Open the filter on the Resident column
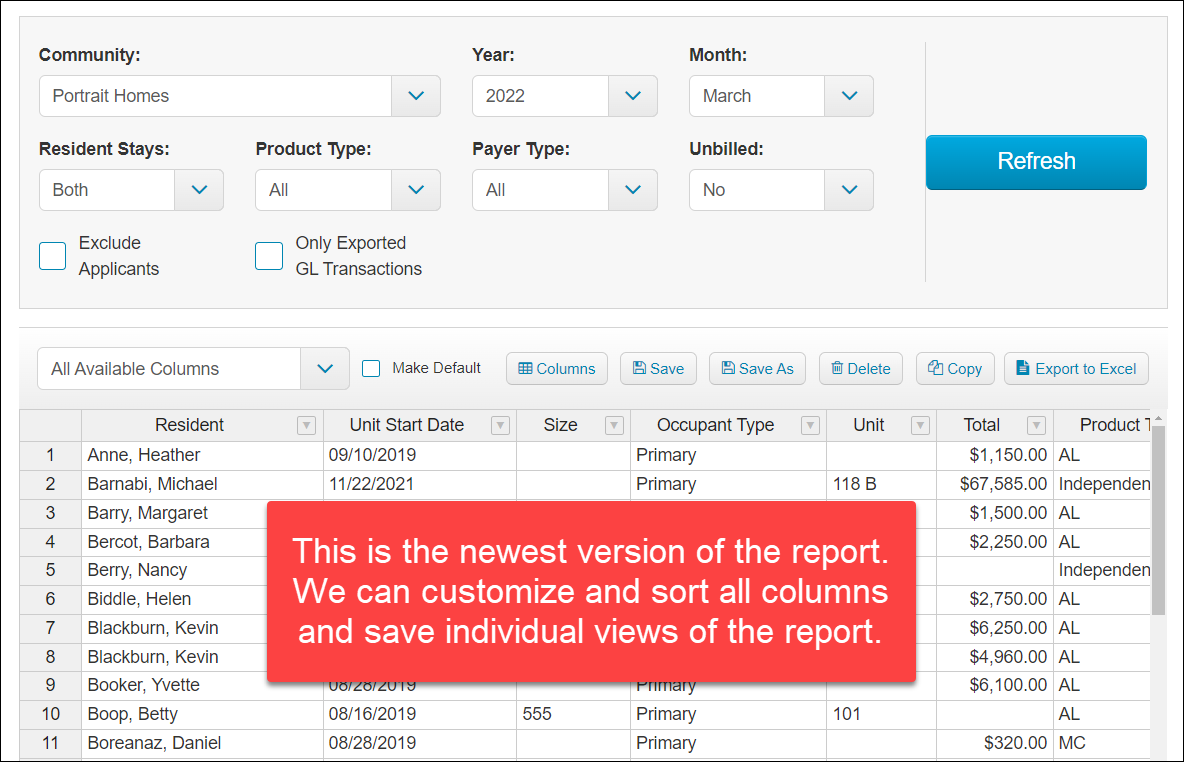The width and height of the screenshot is (1184, 762). [306, 425]
